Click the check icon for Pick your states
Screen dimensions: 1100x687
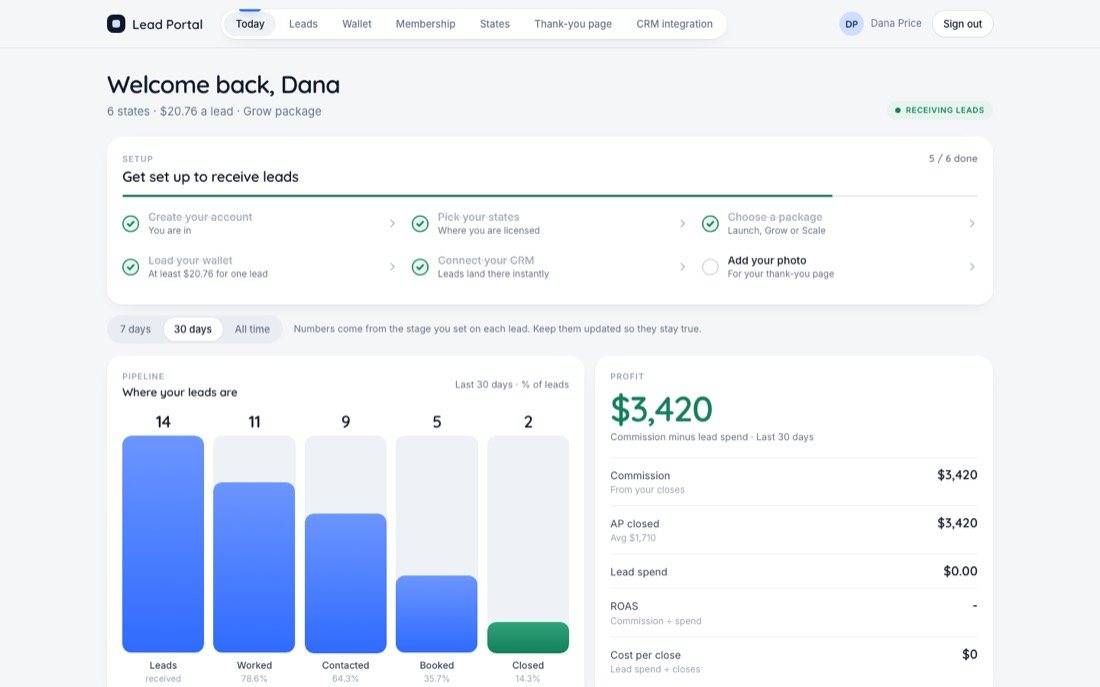coord(420,224)
